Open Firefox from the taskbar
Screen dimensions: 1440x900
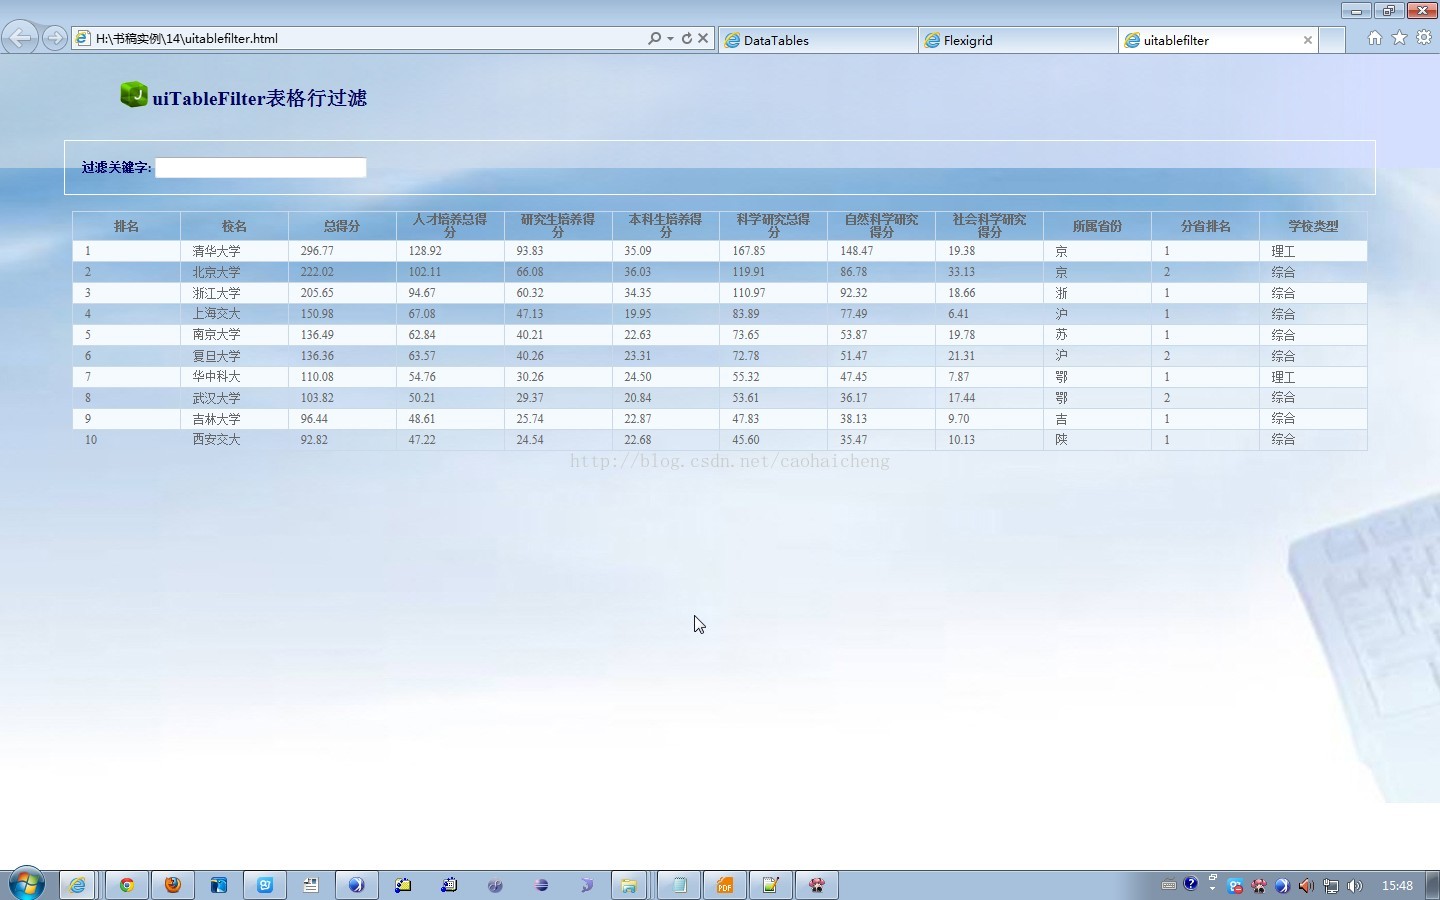coord(173,885)
